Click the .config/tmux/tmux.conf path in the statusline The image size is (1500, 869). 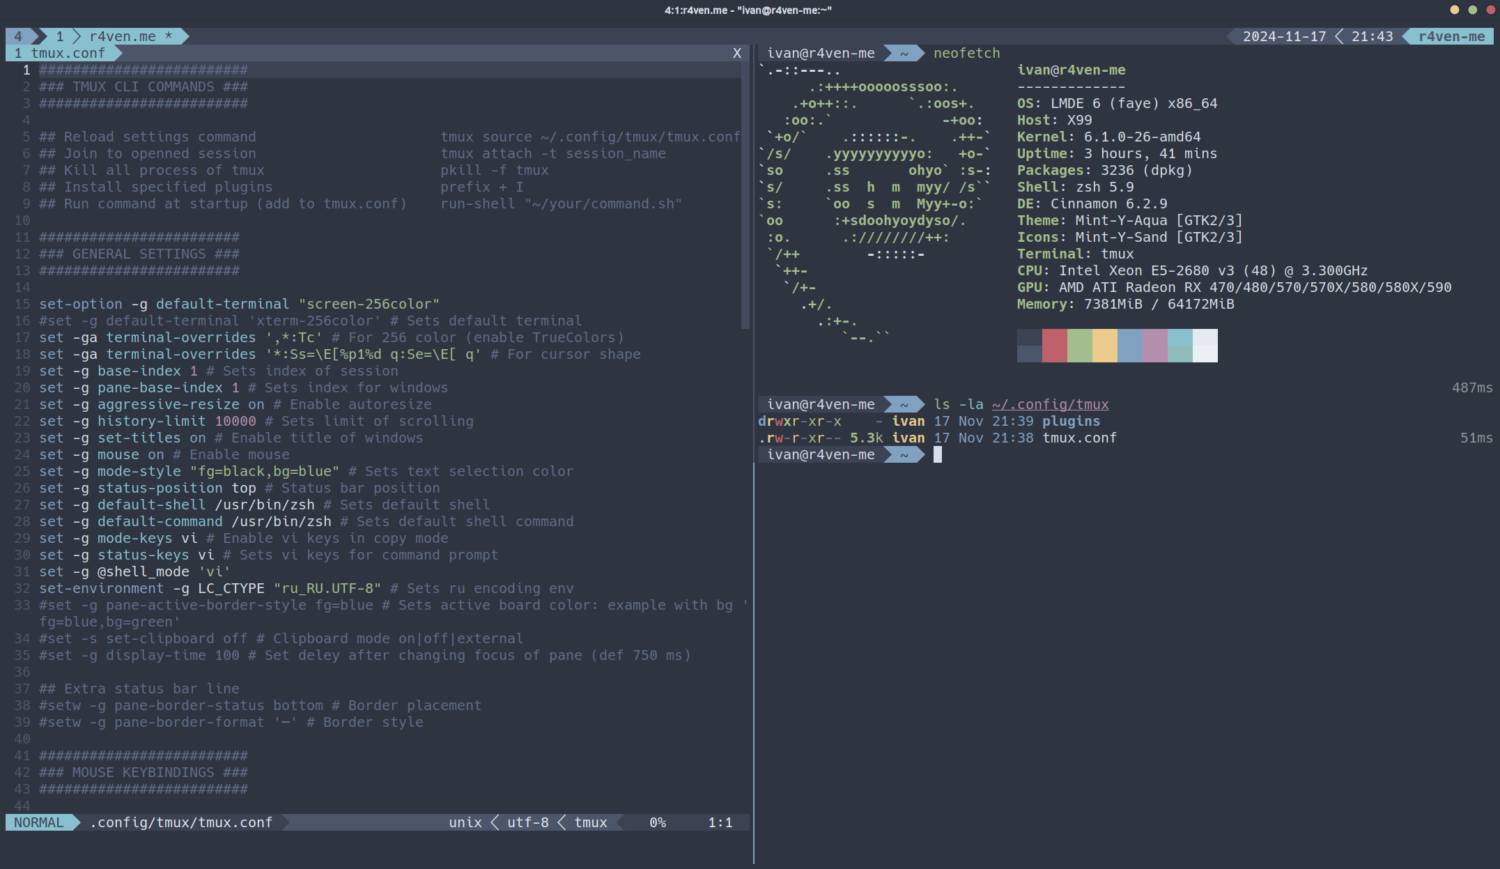click(181, 822)
